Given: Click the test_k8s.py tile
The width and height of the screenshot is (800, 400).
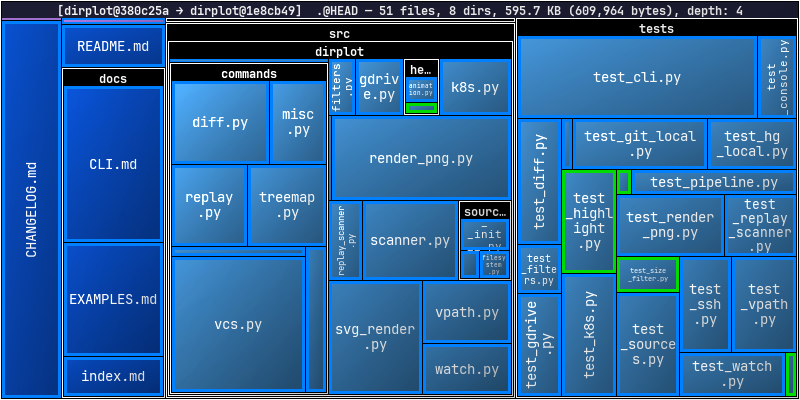Looking at the screenshot, I should click(589, 335).
